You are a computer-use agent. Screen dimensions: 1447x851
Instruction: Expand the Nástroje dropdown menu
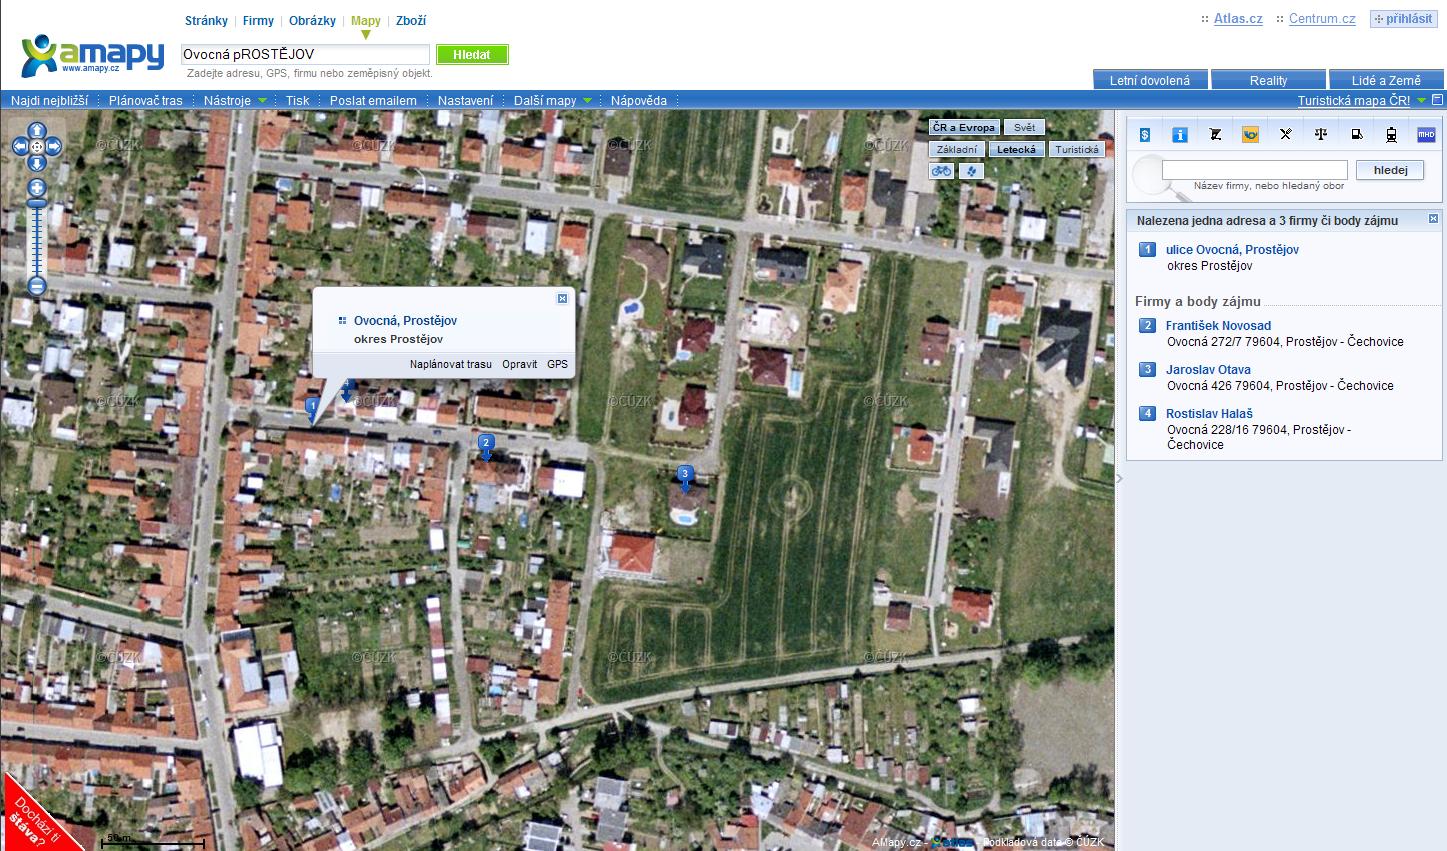point(235,100)
